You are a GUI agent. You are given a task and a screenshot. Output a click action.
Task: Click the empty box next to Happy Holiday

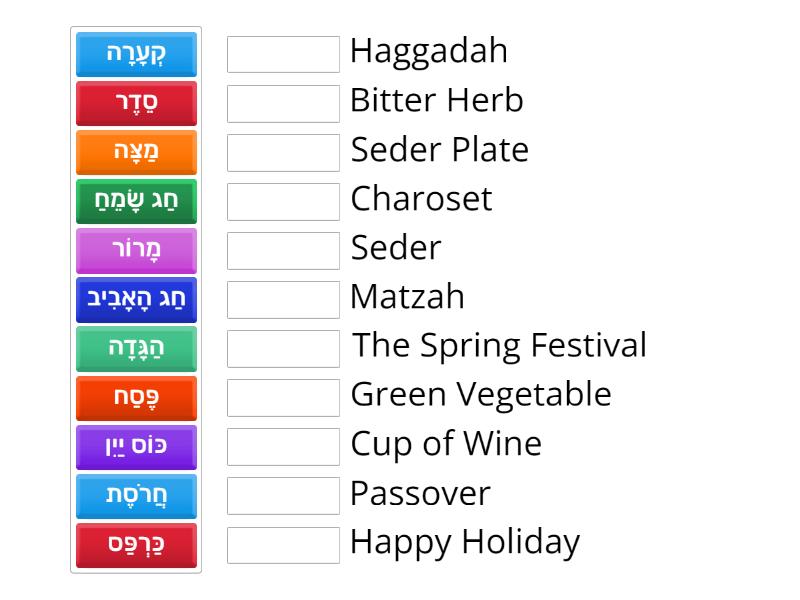click(x=283, y=545)
